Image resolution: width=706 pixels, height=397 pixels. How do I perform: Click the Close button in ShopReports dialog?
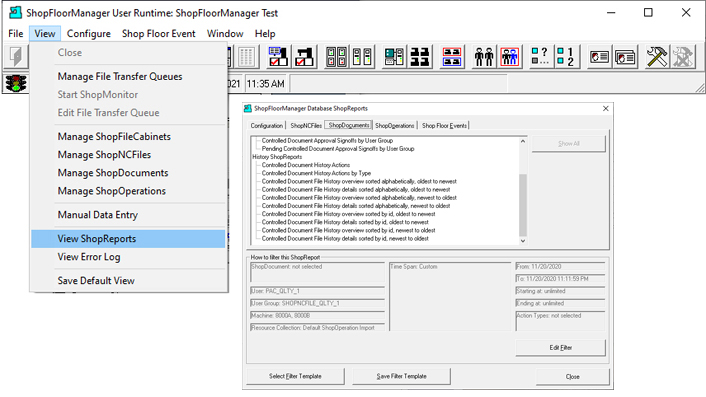pyautogui.click(x=572, y=376)
